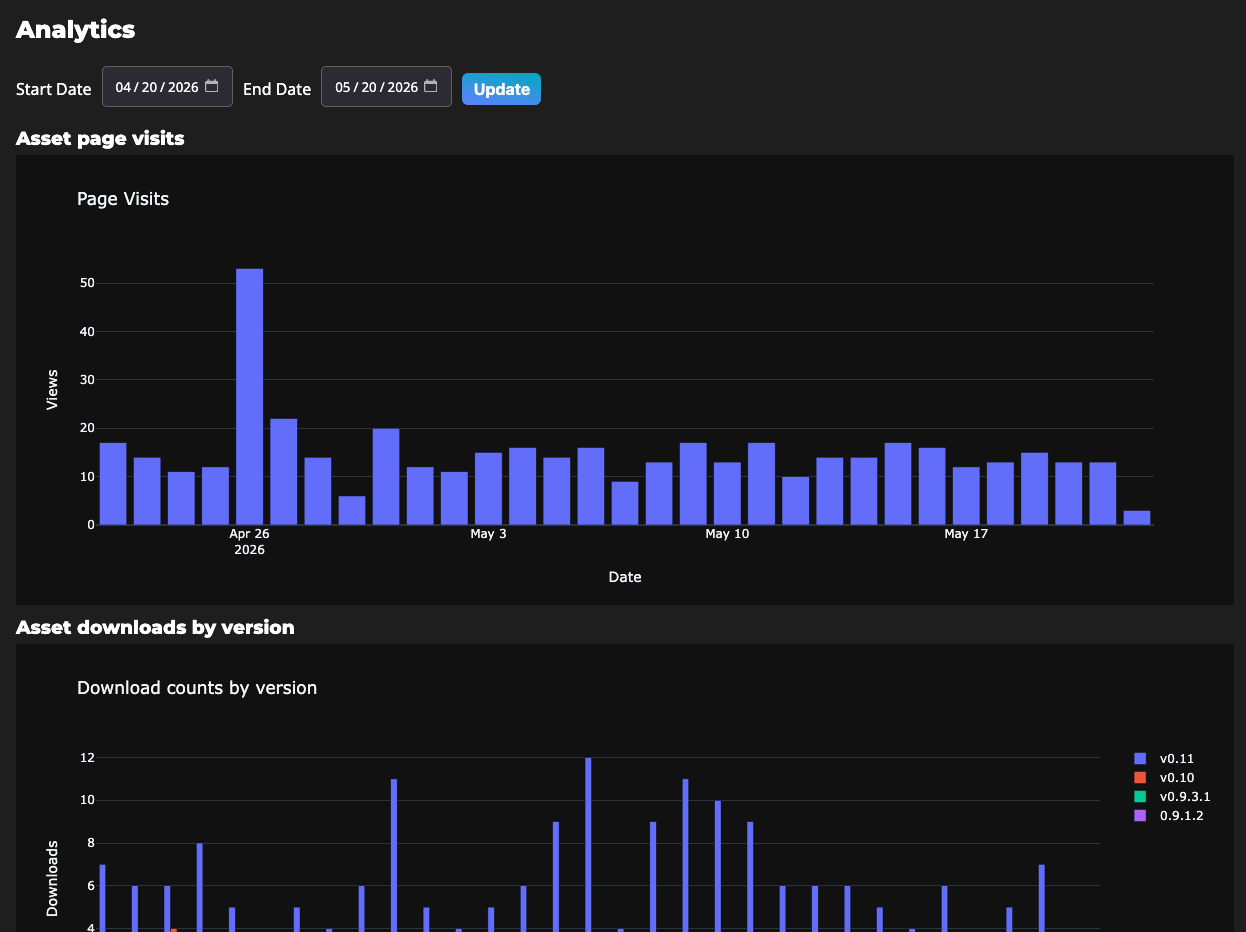
Task: Click the Downloads y-axis title
Action: click(x=52, y=879)
